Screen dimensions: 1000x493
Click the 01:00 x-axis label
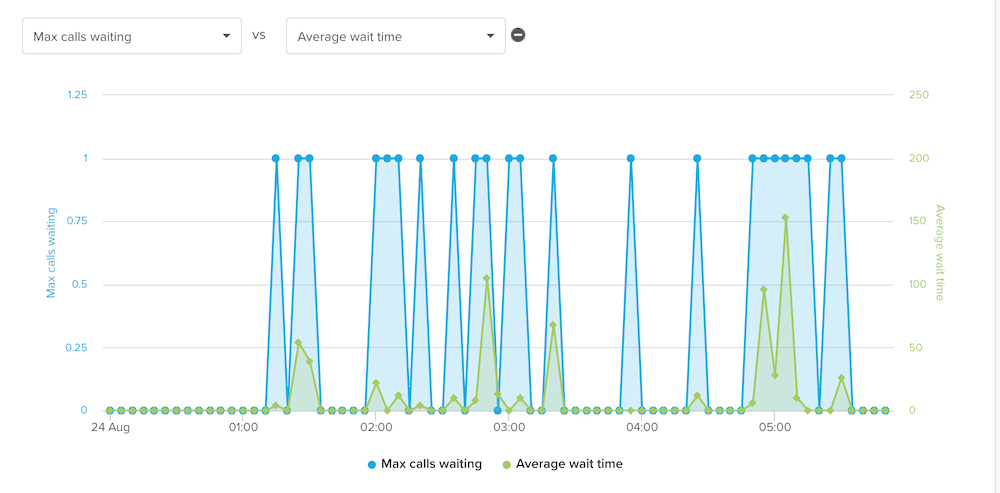tap(243, 427)
